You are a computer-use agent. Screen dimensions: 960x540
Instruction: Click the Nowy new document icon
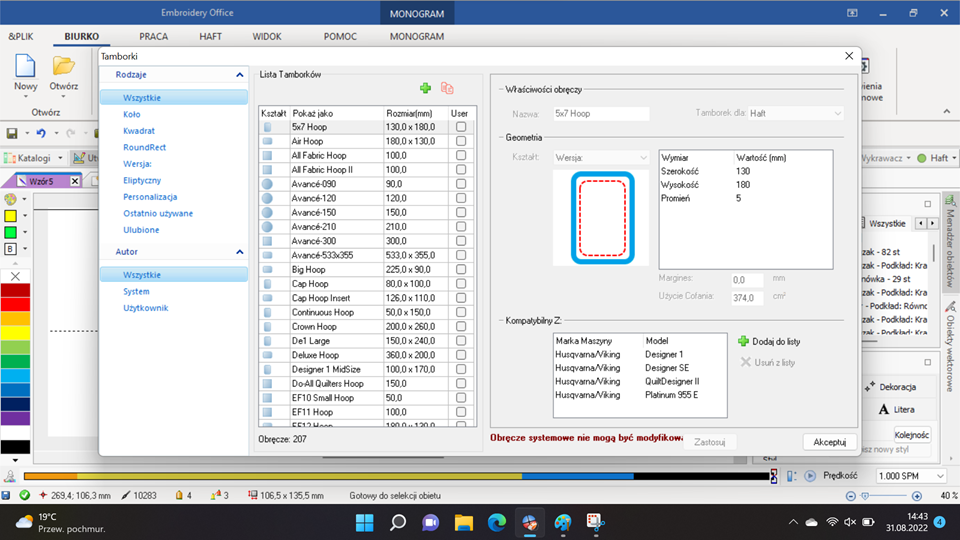click(x=26, y=67)
